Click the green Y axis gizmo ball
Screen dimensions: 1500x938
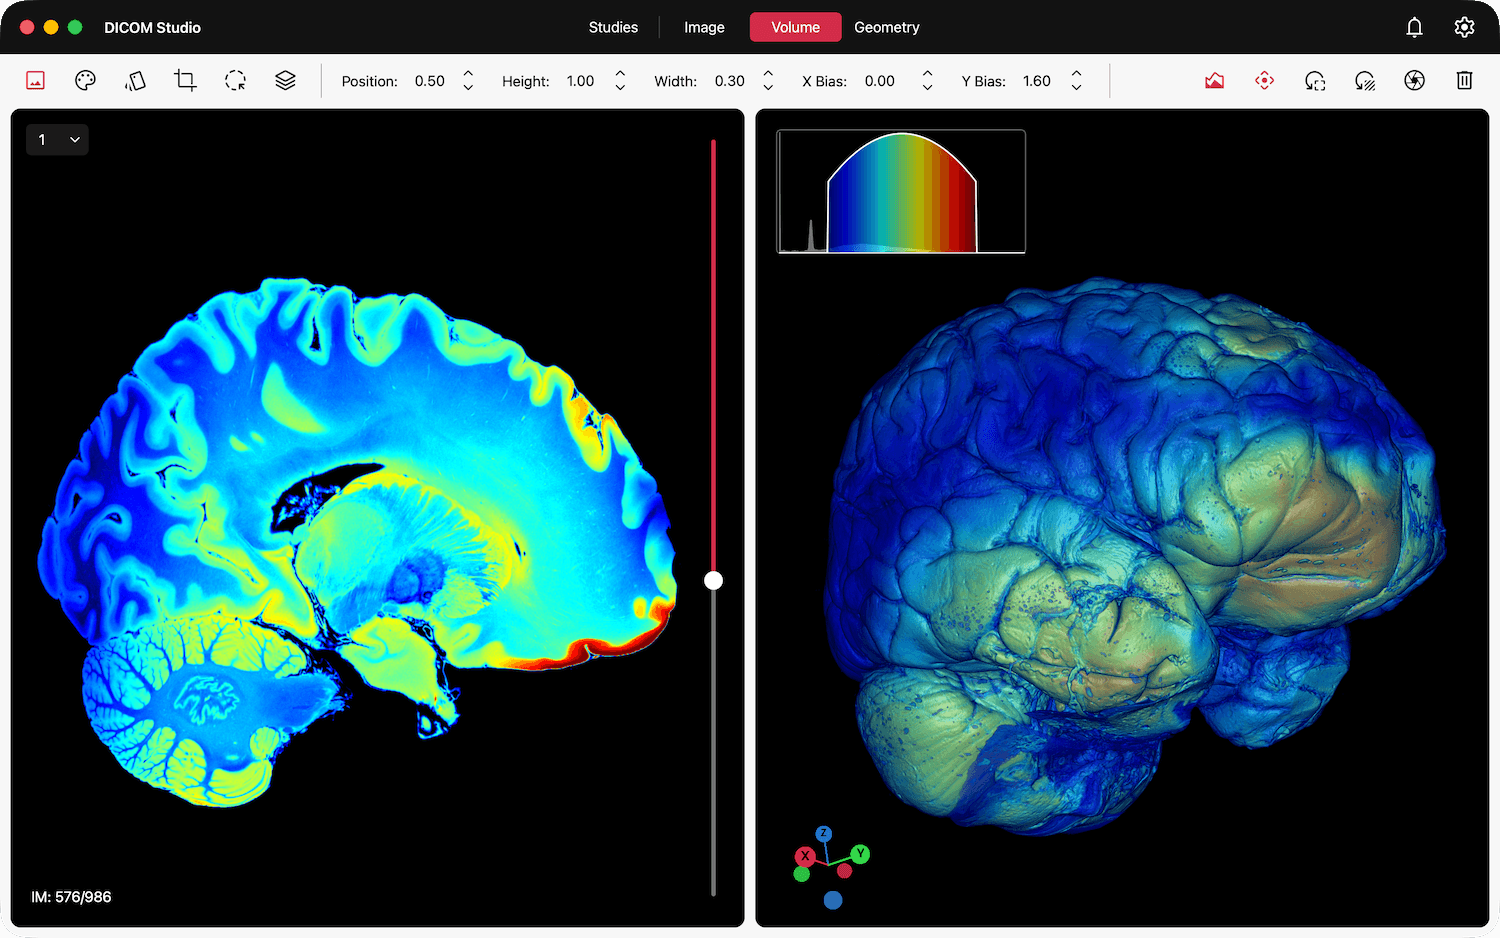[860, 854]
